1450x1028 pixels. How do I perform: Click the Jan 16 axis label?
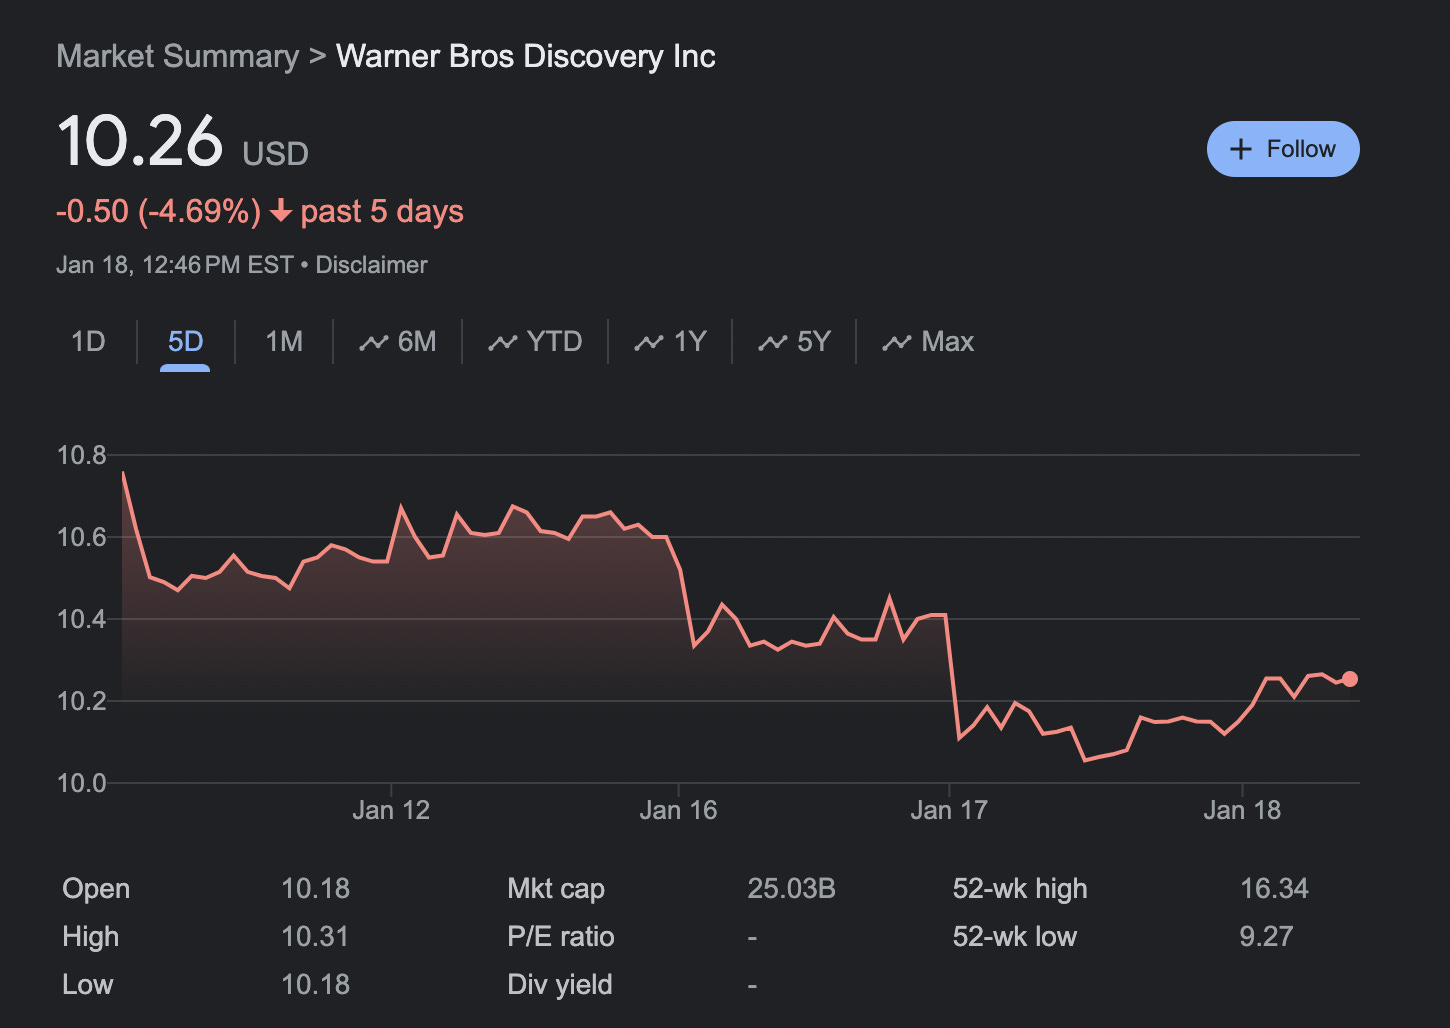pyautogui.click(x=678, y=810)
